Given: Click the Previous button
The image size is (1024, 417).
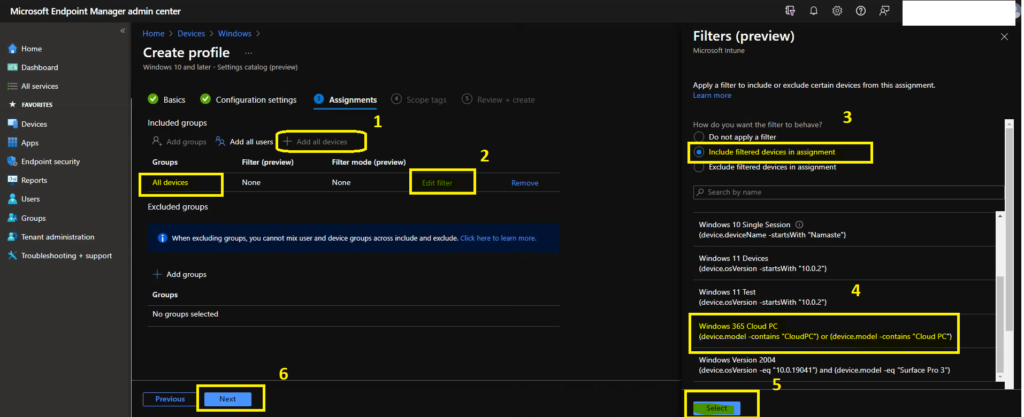Looking at the screenshot, I should point(170,399).
